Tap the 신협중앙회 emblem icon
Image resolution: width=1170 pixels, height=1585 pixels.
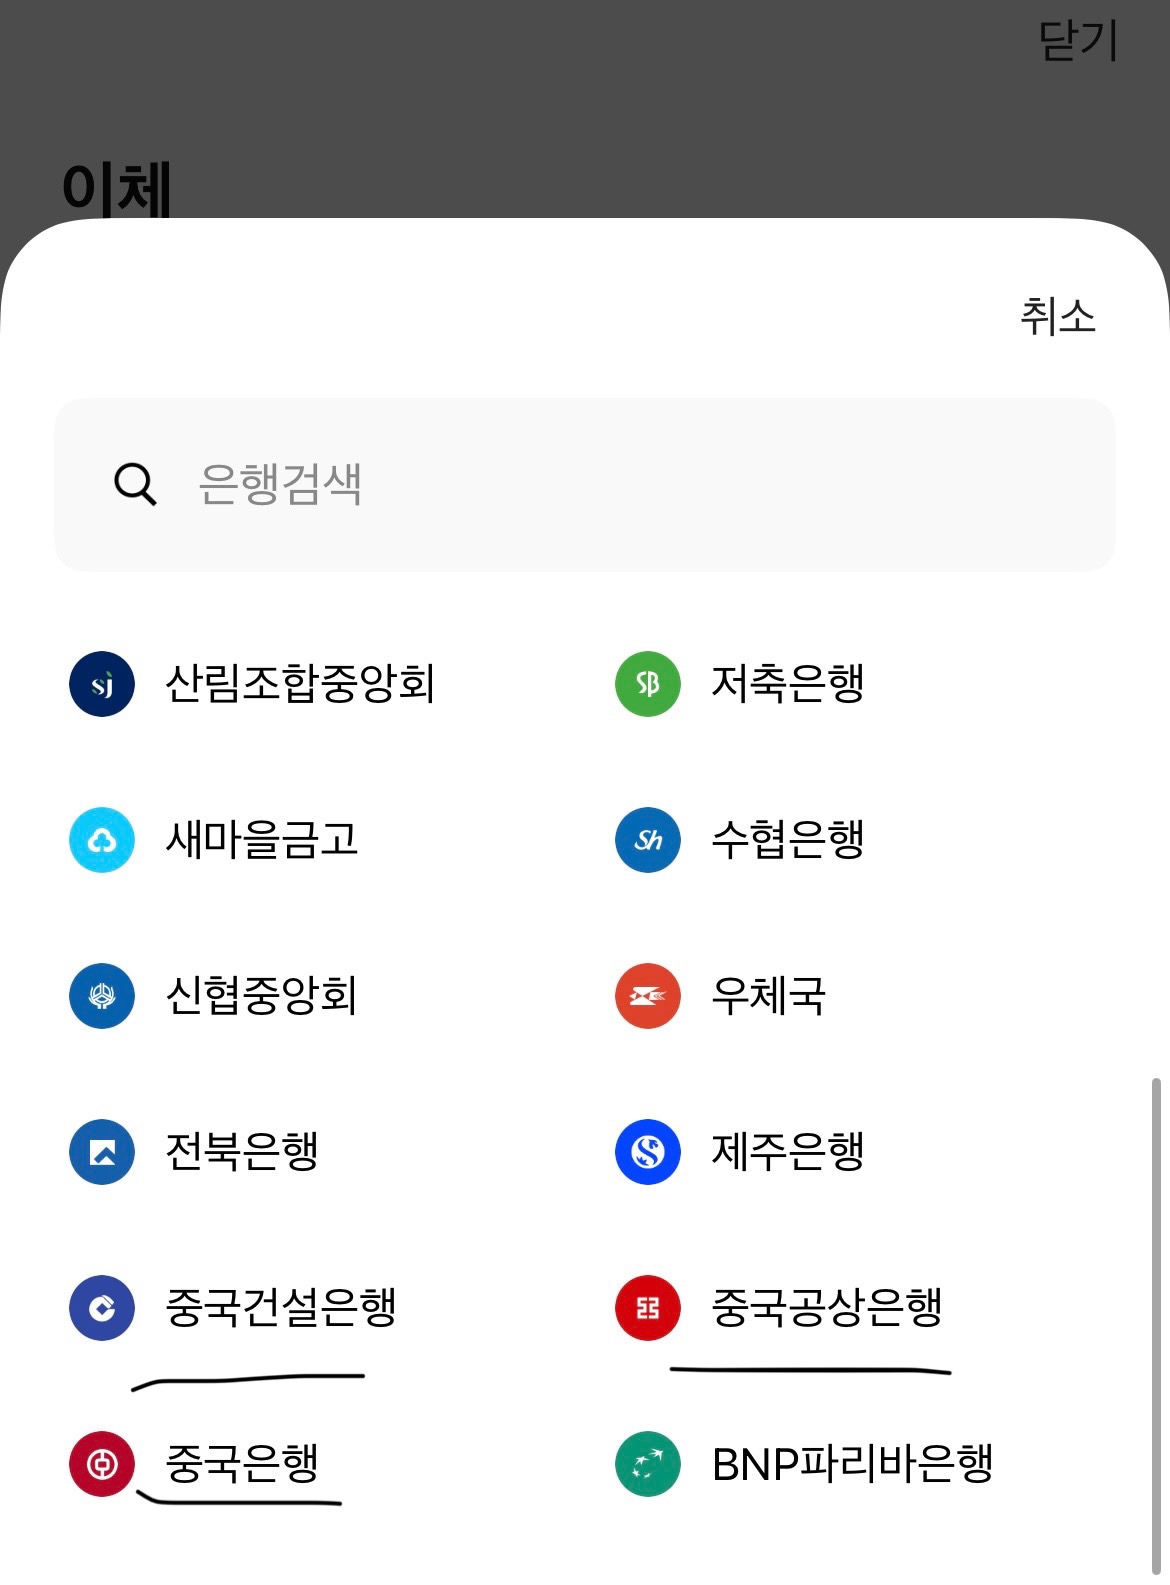[x=102, y=996]
